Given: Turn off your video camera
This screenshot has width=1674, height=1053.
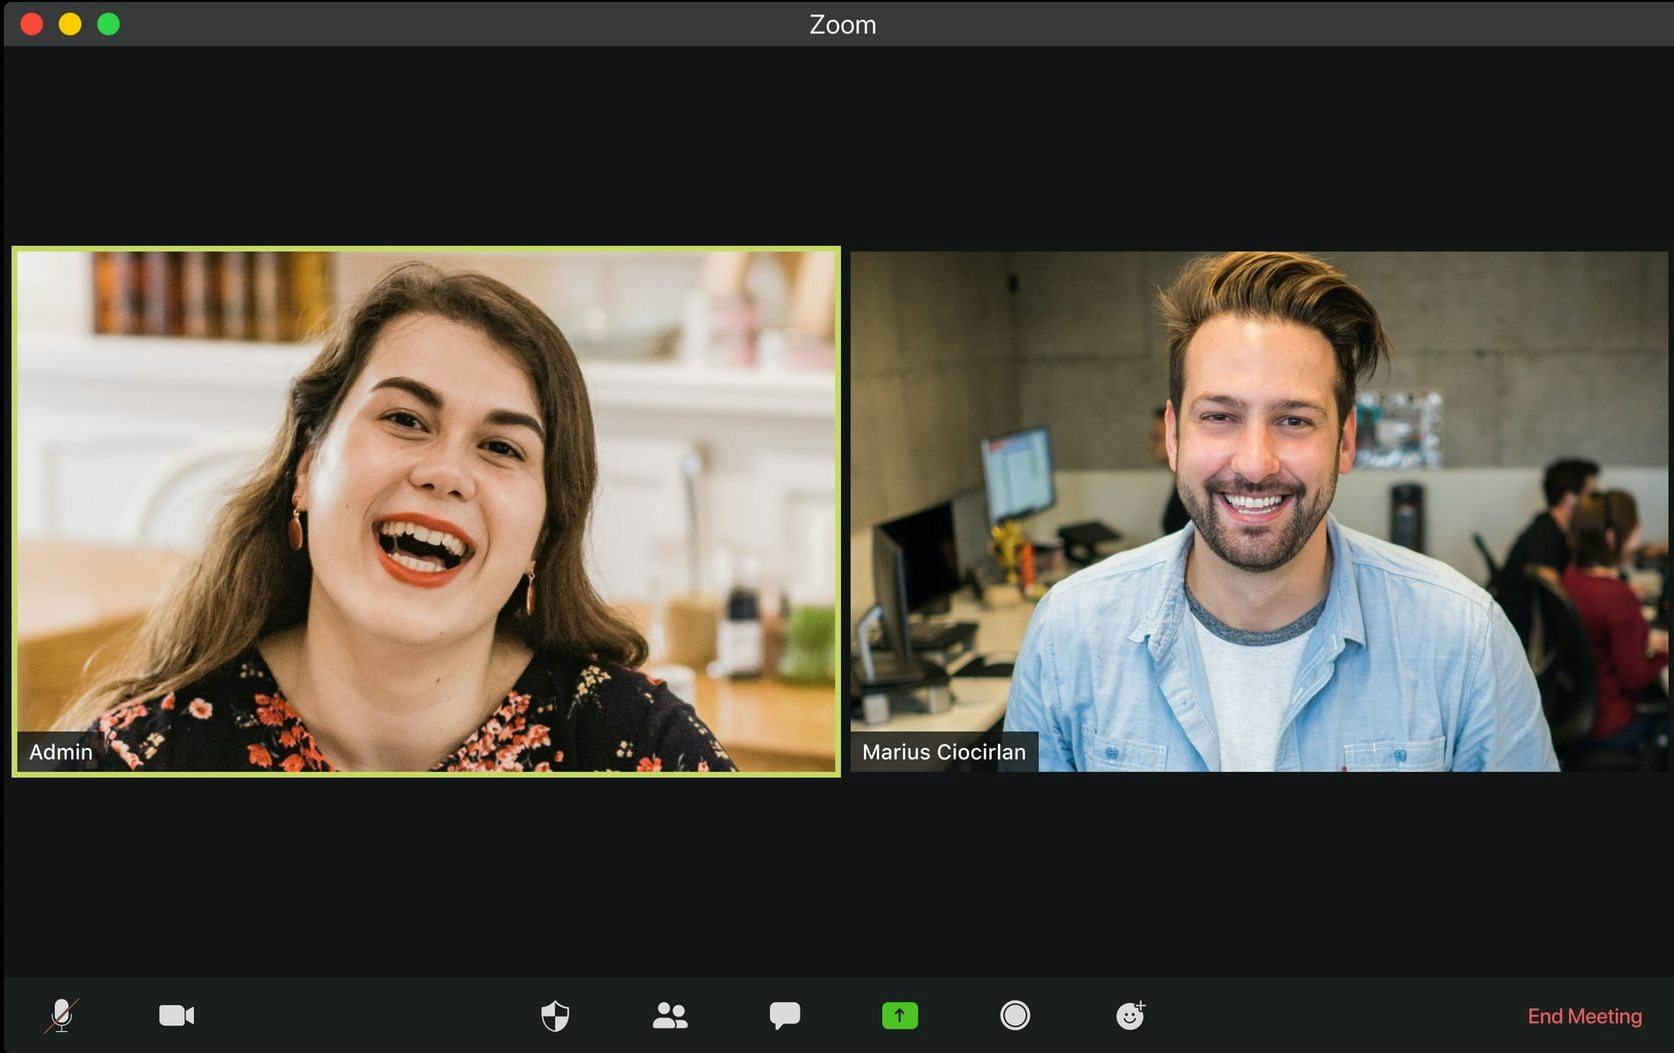Looking at the screenshot, I should 176,1015.
